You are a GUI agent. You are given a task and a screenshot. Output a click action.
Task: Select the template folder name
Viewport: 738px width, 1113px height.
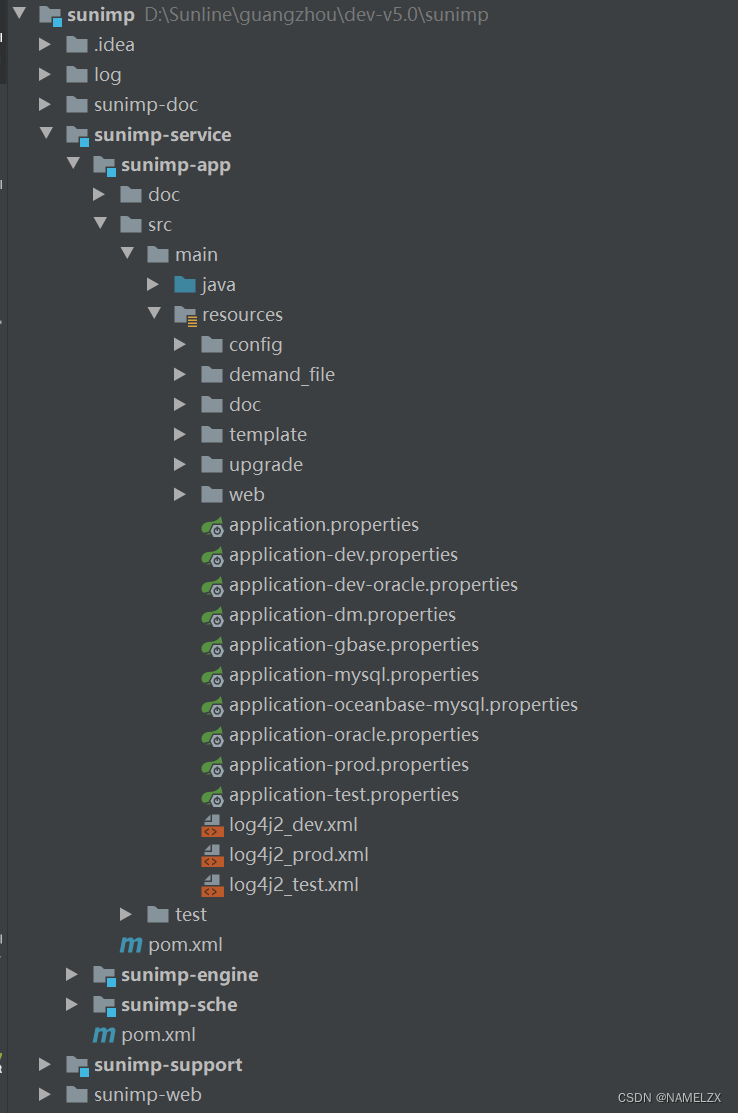point(268,434)
